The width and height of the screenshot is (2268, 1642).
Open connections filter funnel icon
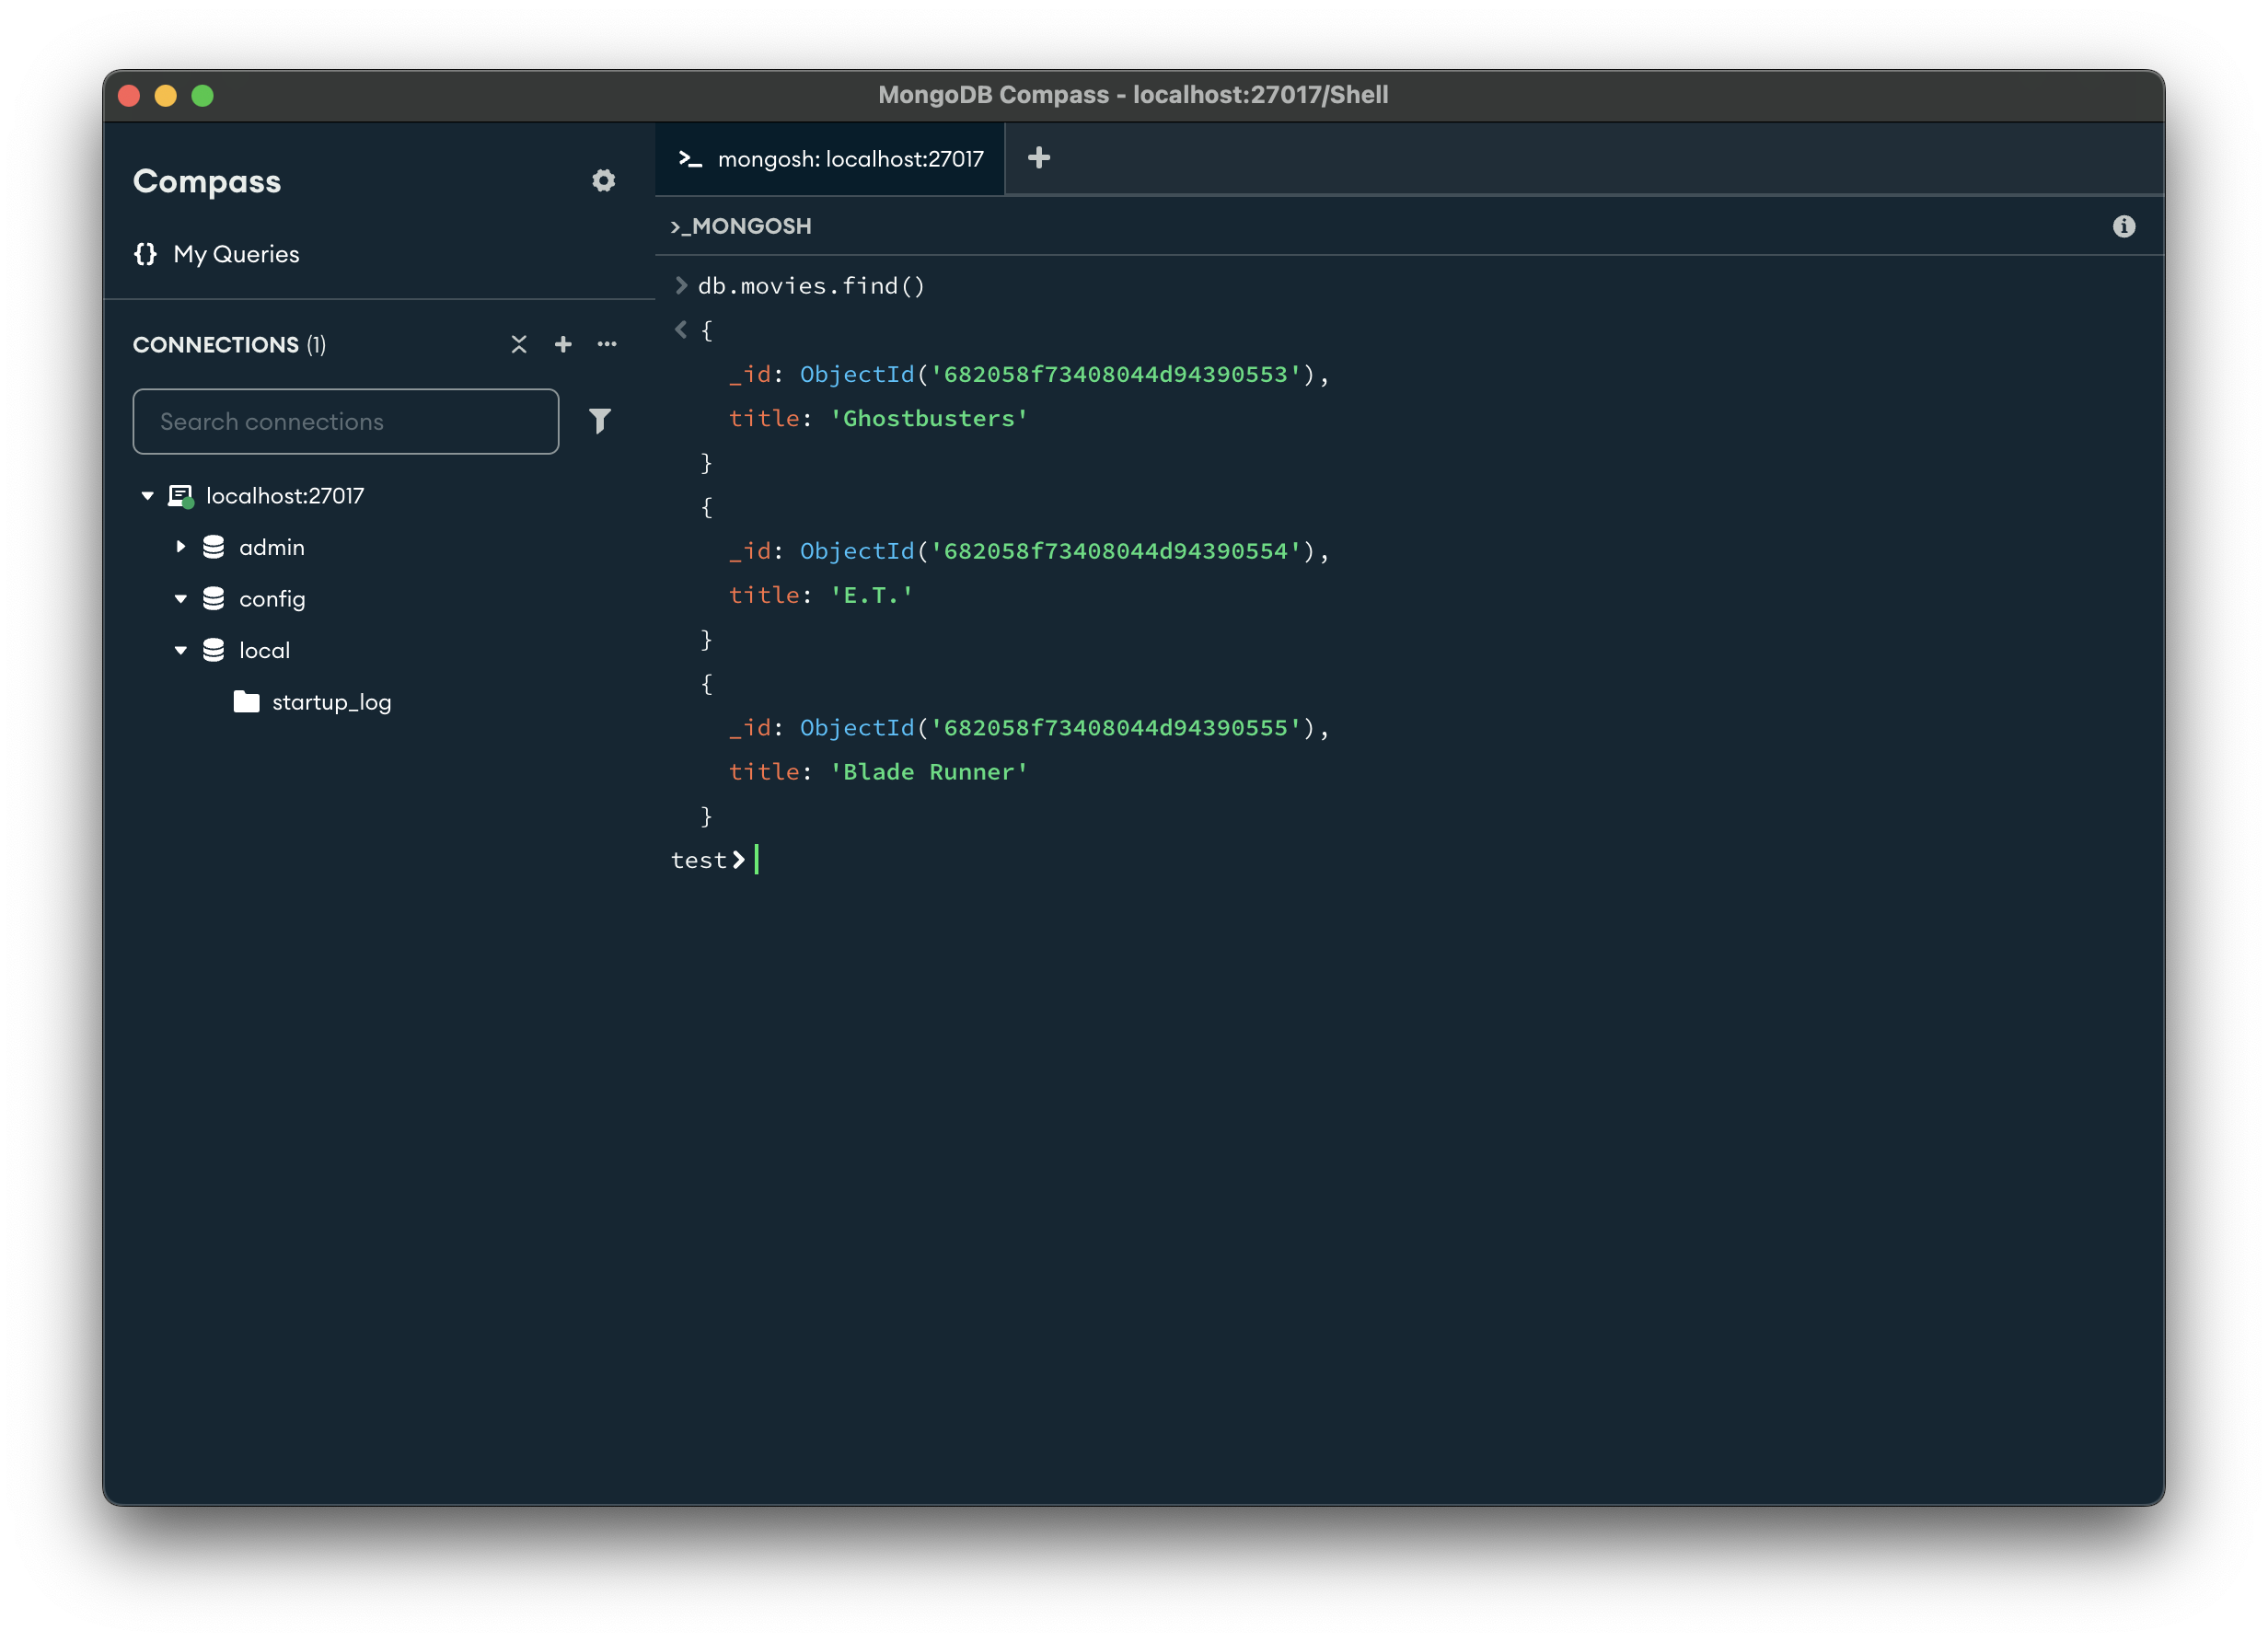pos(600,421)
